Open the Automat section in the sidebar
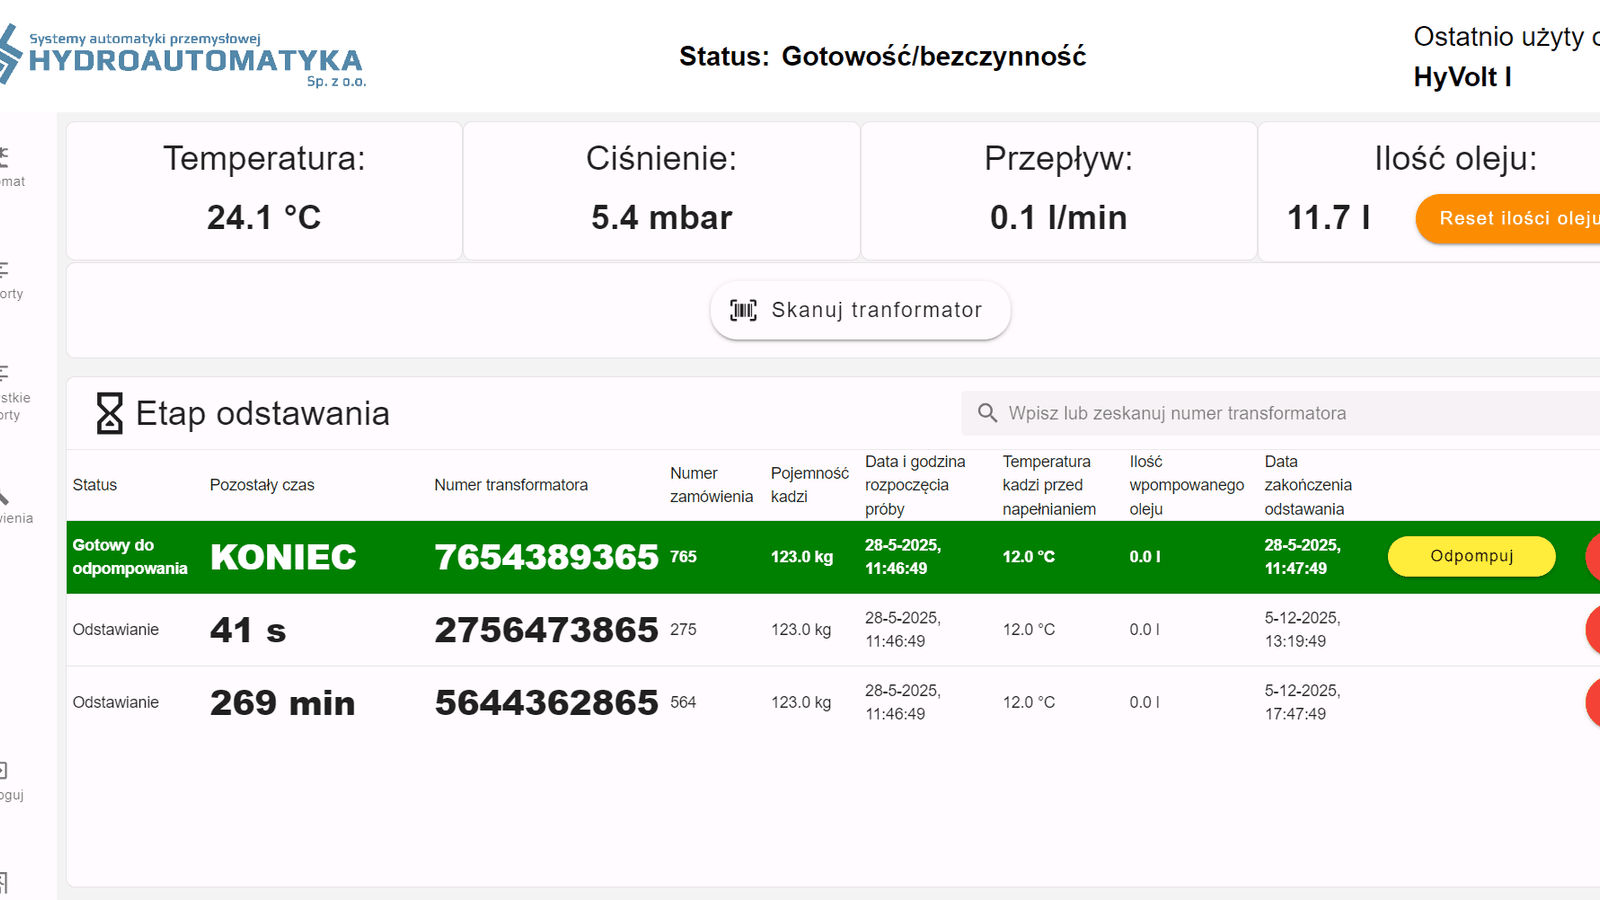 (x=8, y=166)
